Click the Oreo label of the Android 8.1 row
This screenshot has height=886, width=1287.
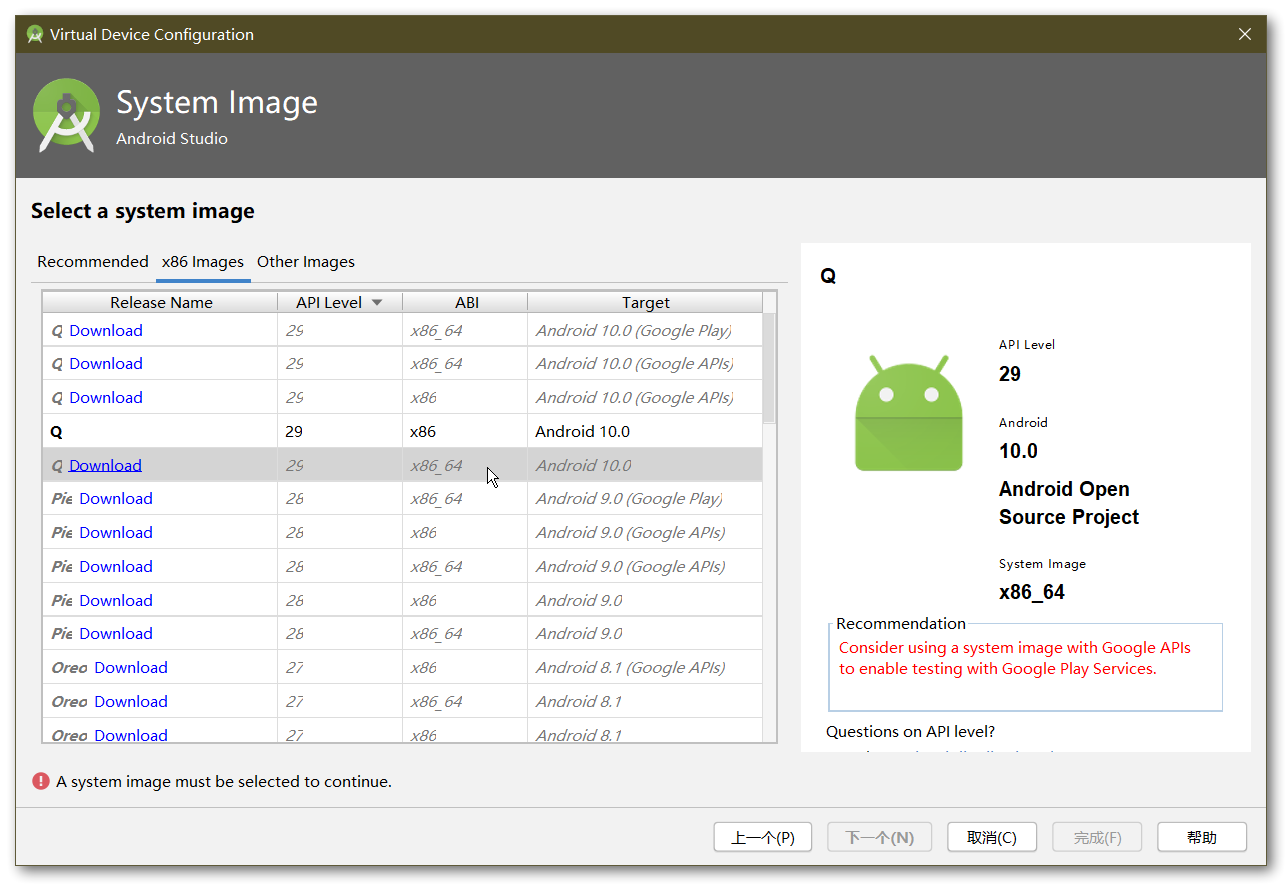pos(69,701)
